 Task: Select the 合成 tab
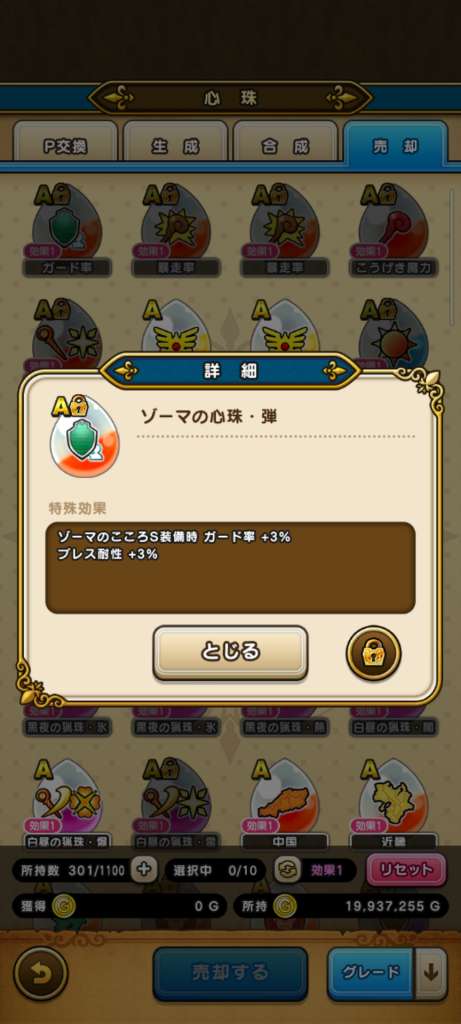tap(285, 146)
